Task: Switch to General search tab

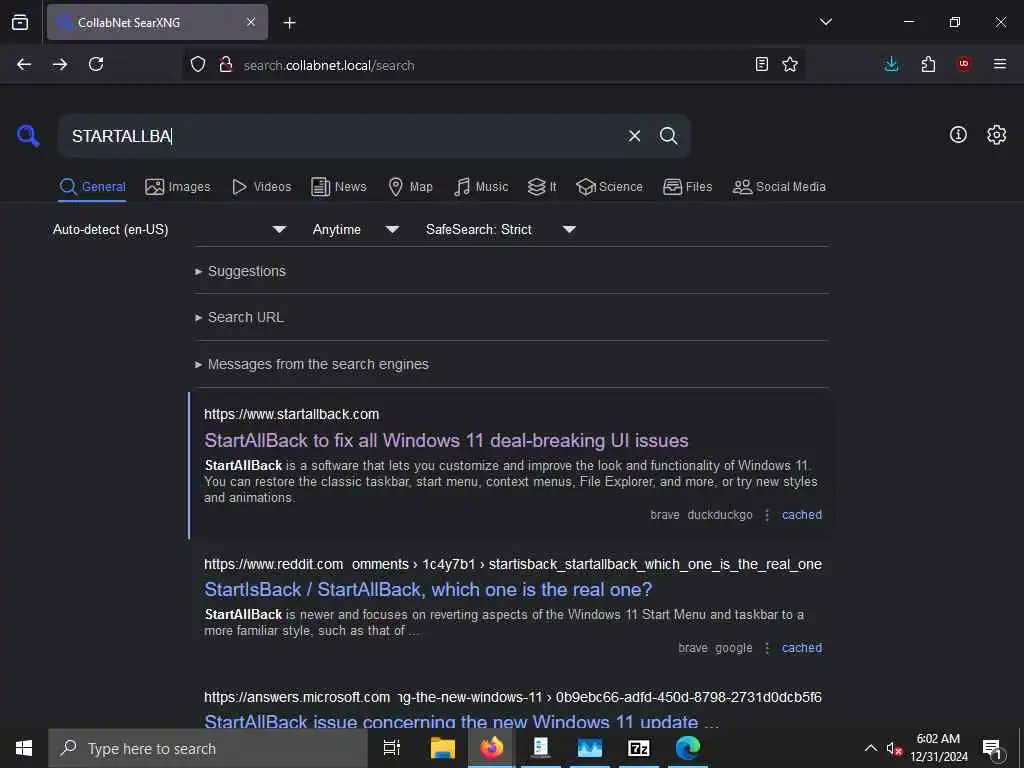Action: [92, 187]
